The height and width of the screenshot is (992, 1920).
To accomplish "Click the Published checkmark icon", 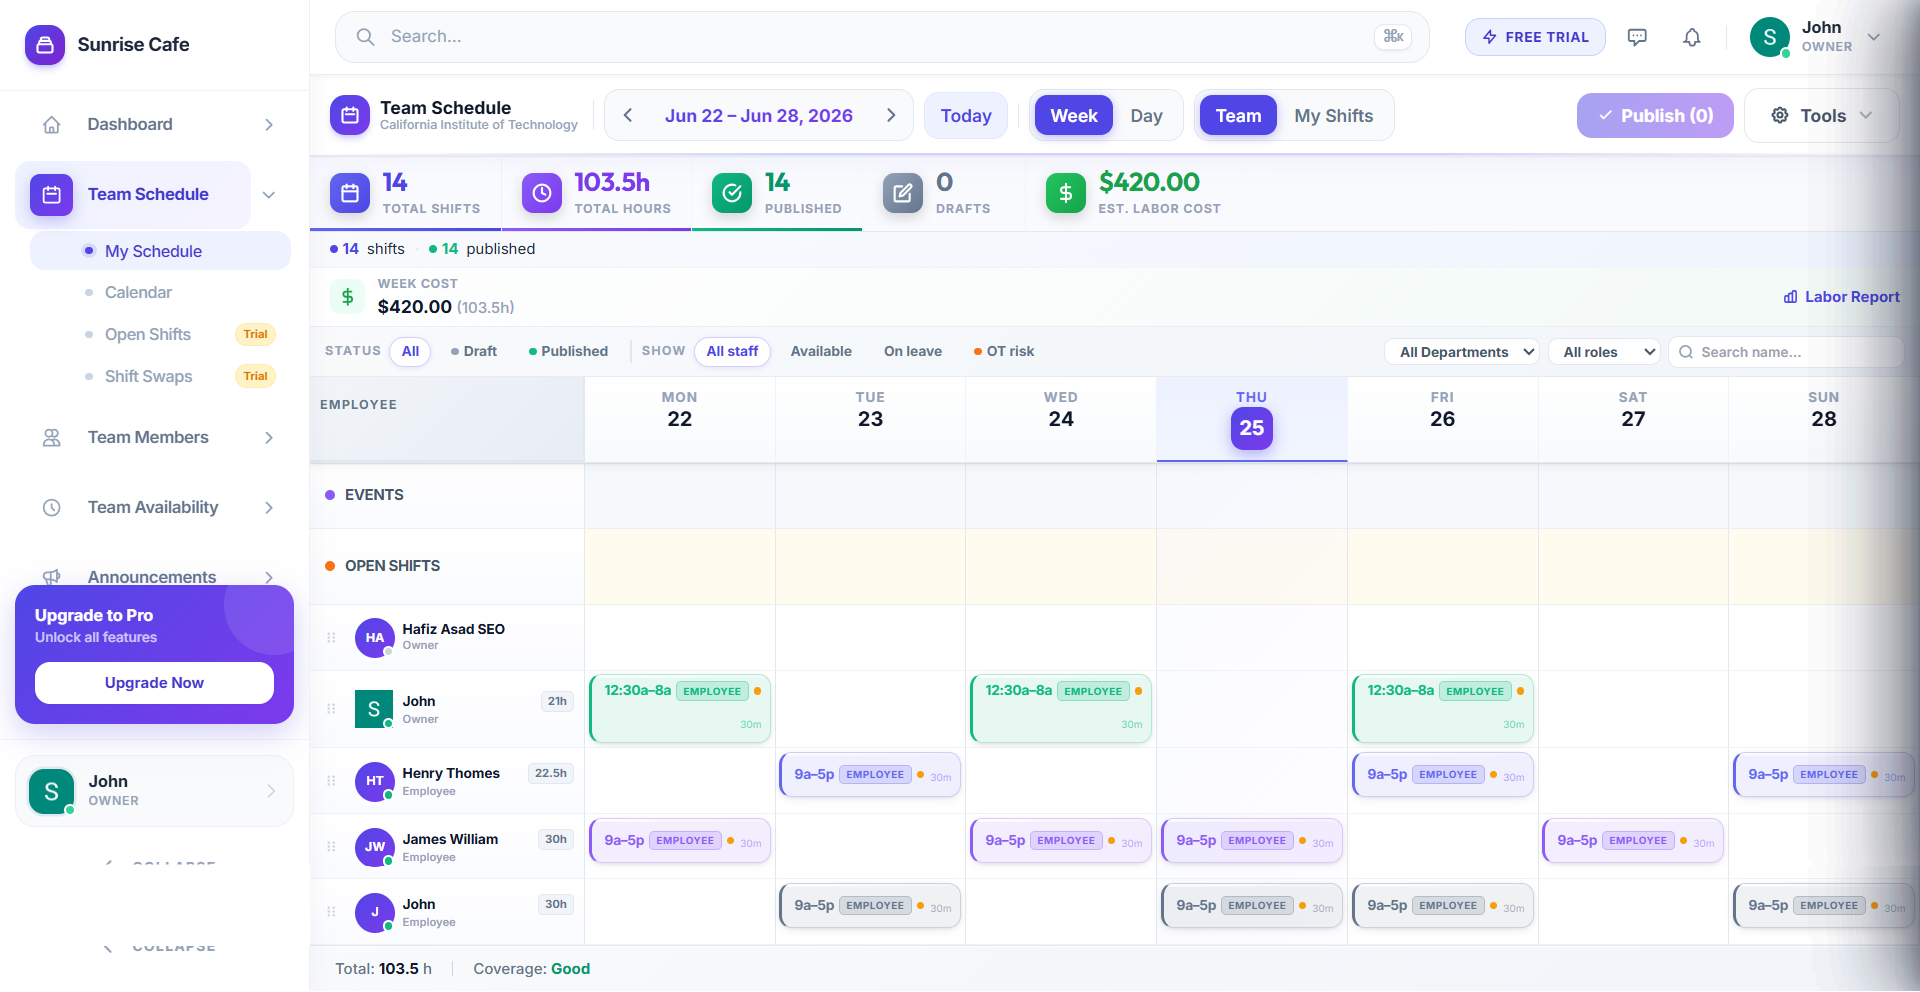I will pos(732,193).
